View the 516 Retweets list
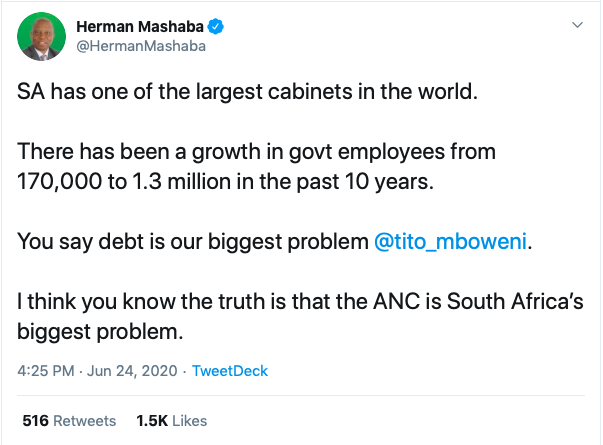 [69, 421]
